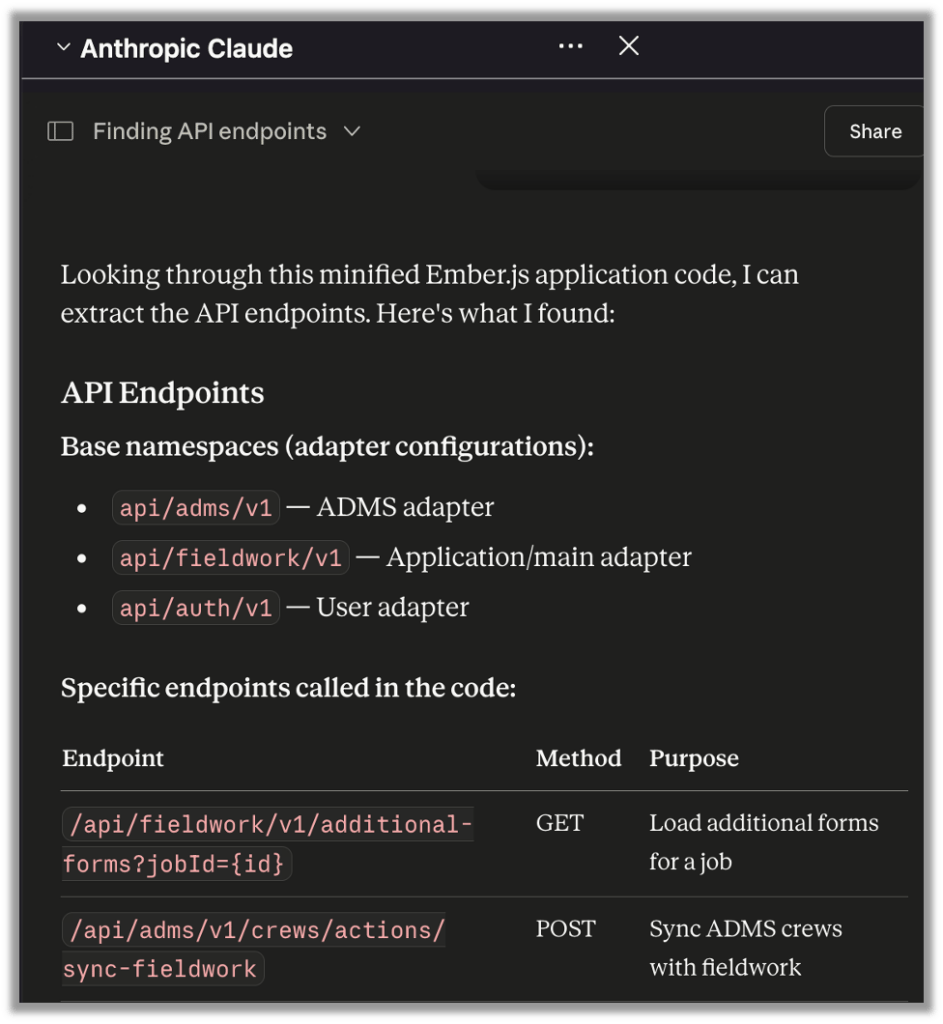Toggle the sidebar panel icon
This screenshot has width=943, height=1024.
tap(60, 131)
